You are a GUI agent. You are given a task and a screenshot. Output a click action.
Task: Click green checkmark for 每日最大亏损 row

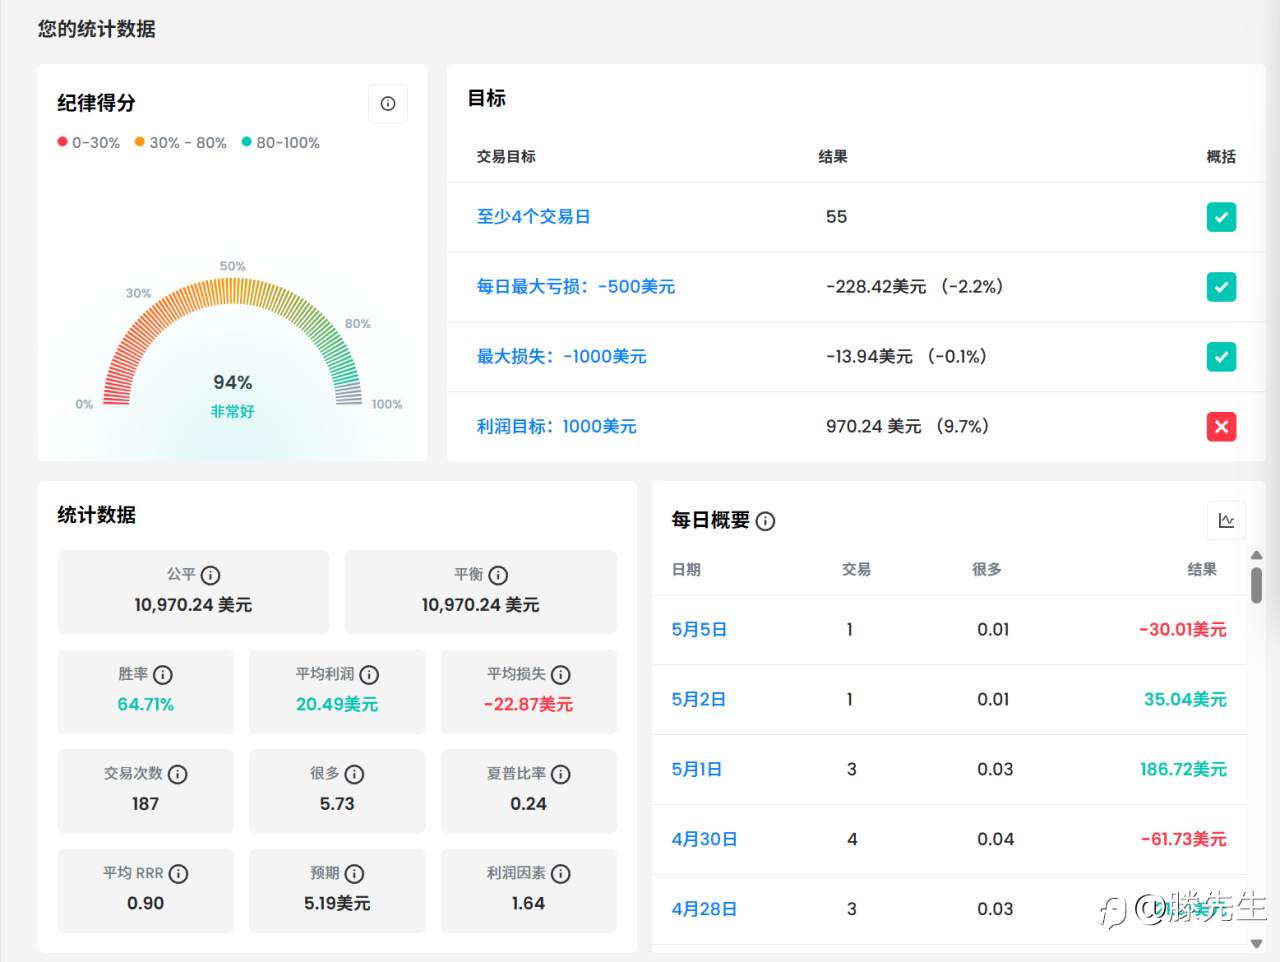[1221, 287]
